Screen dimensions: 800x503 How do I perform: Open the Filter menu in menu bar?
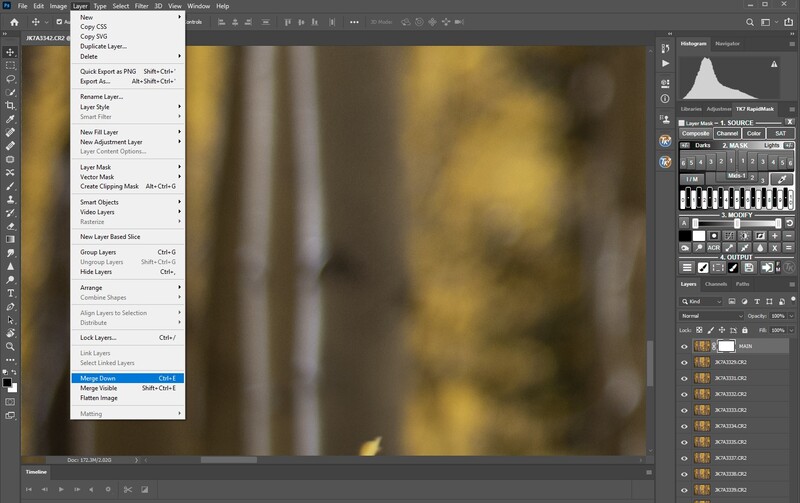pos(141,6)
